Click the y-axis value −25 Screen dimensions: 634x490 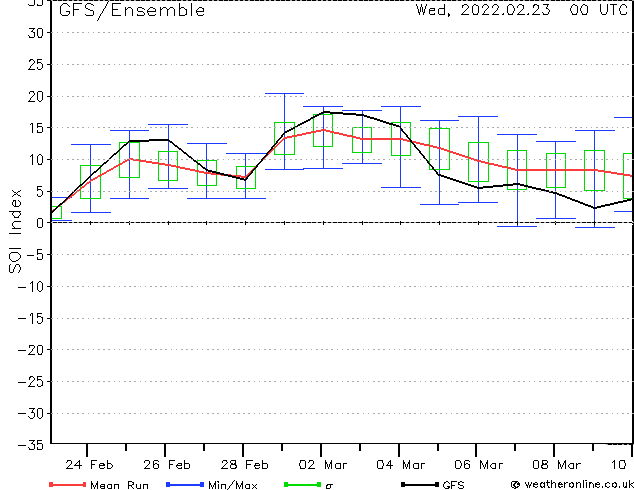coord(31,382)
